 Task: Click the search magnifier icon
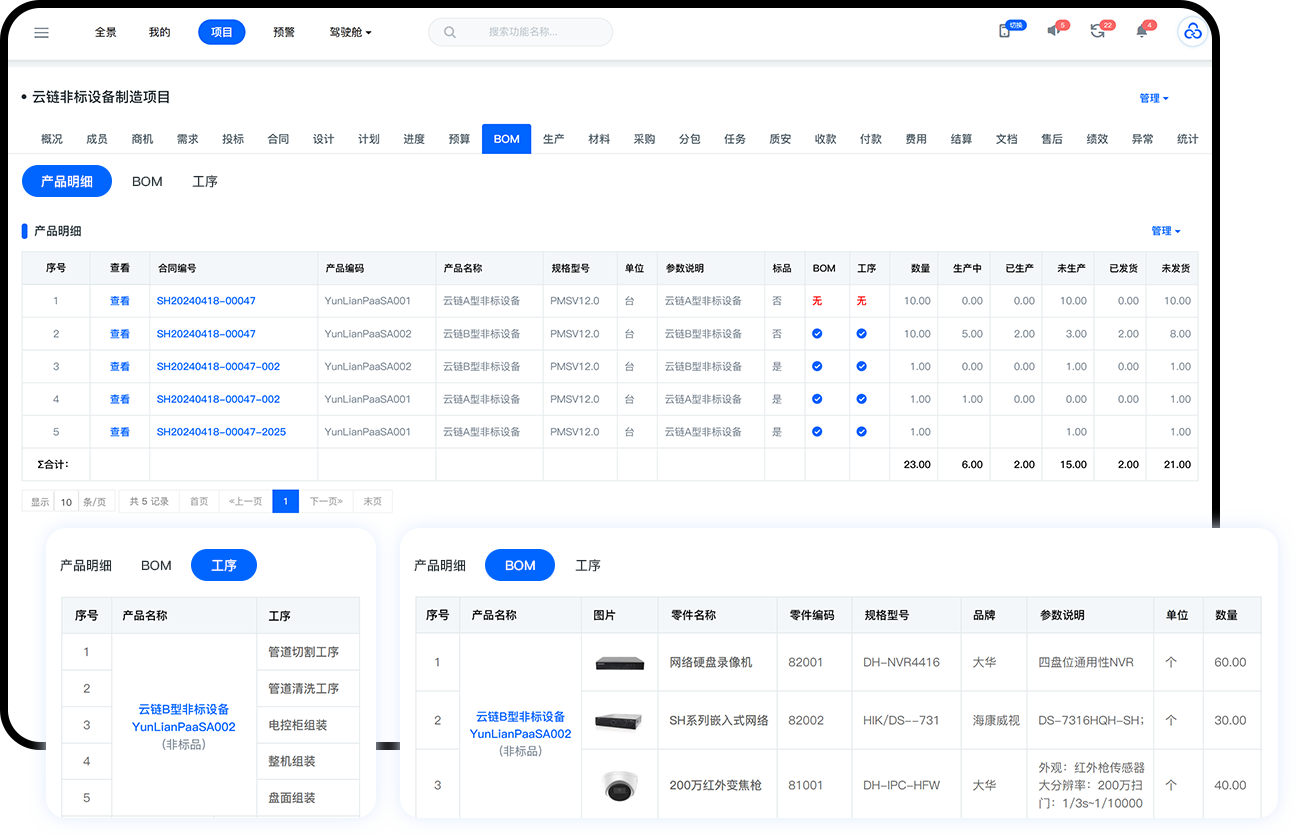(x=450, y=32)
